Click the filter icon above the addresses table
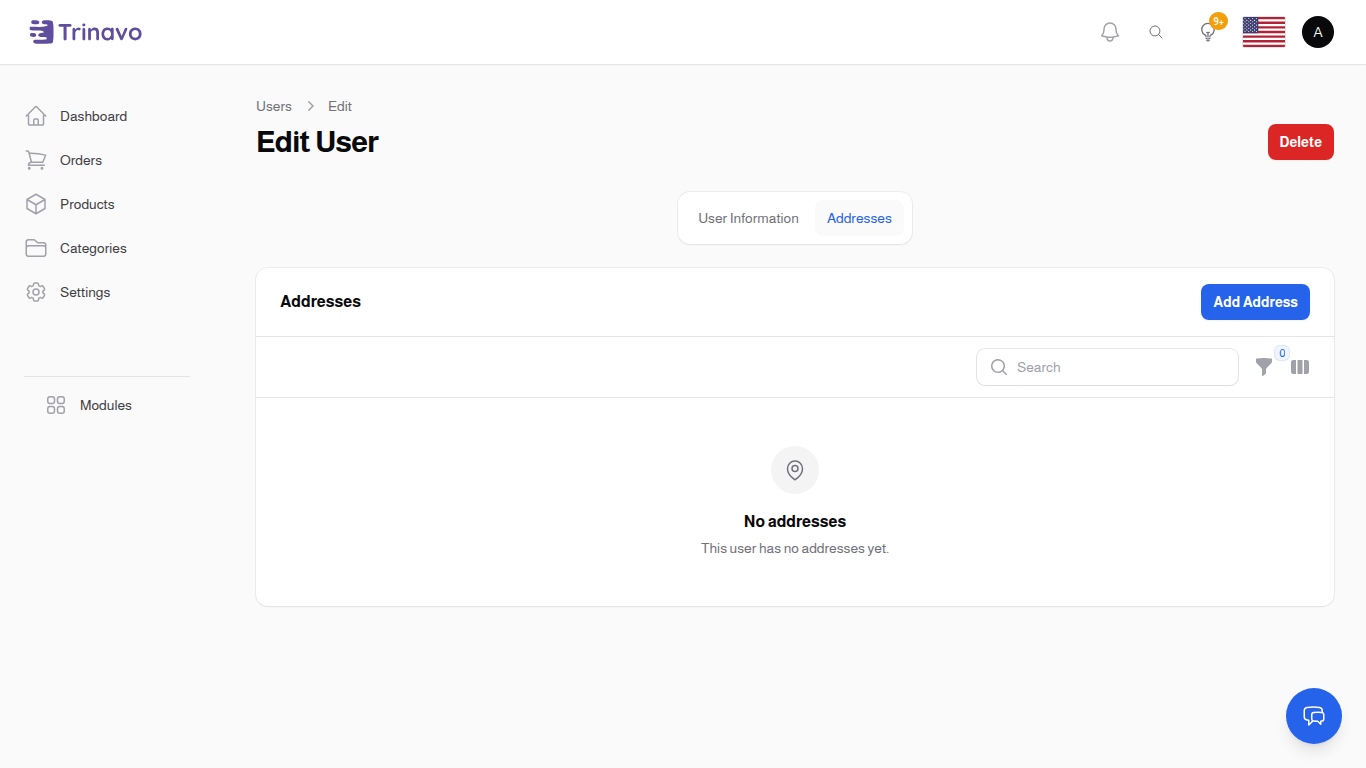 [1263, 367]
